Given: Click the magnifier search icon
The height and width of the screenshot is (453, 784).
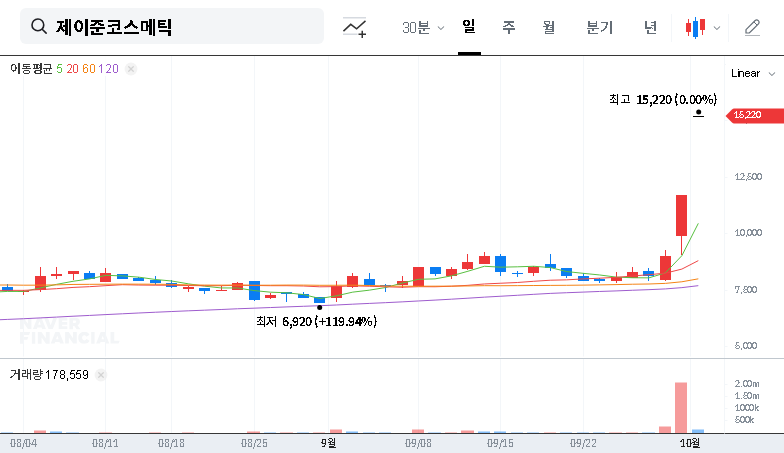Looking at the screenshot, I should point(39,27).
